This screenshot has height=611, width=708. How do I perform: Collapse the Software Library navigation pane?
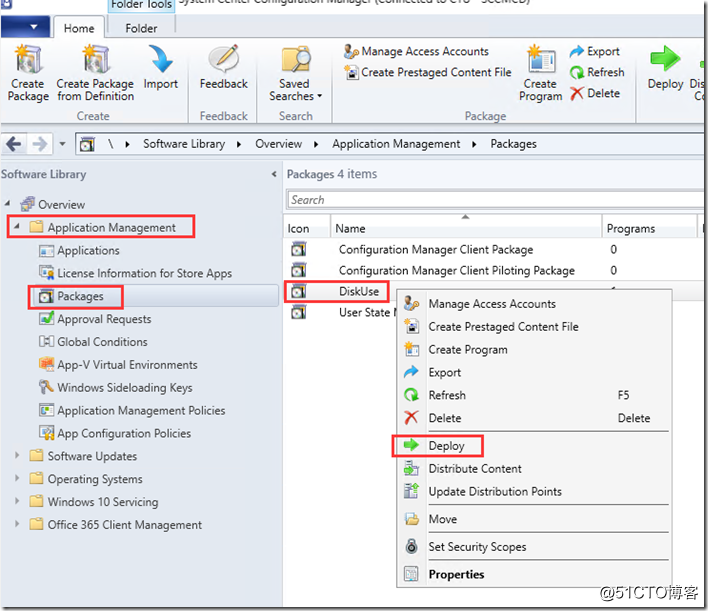[x=274, y=174]
